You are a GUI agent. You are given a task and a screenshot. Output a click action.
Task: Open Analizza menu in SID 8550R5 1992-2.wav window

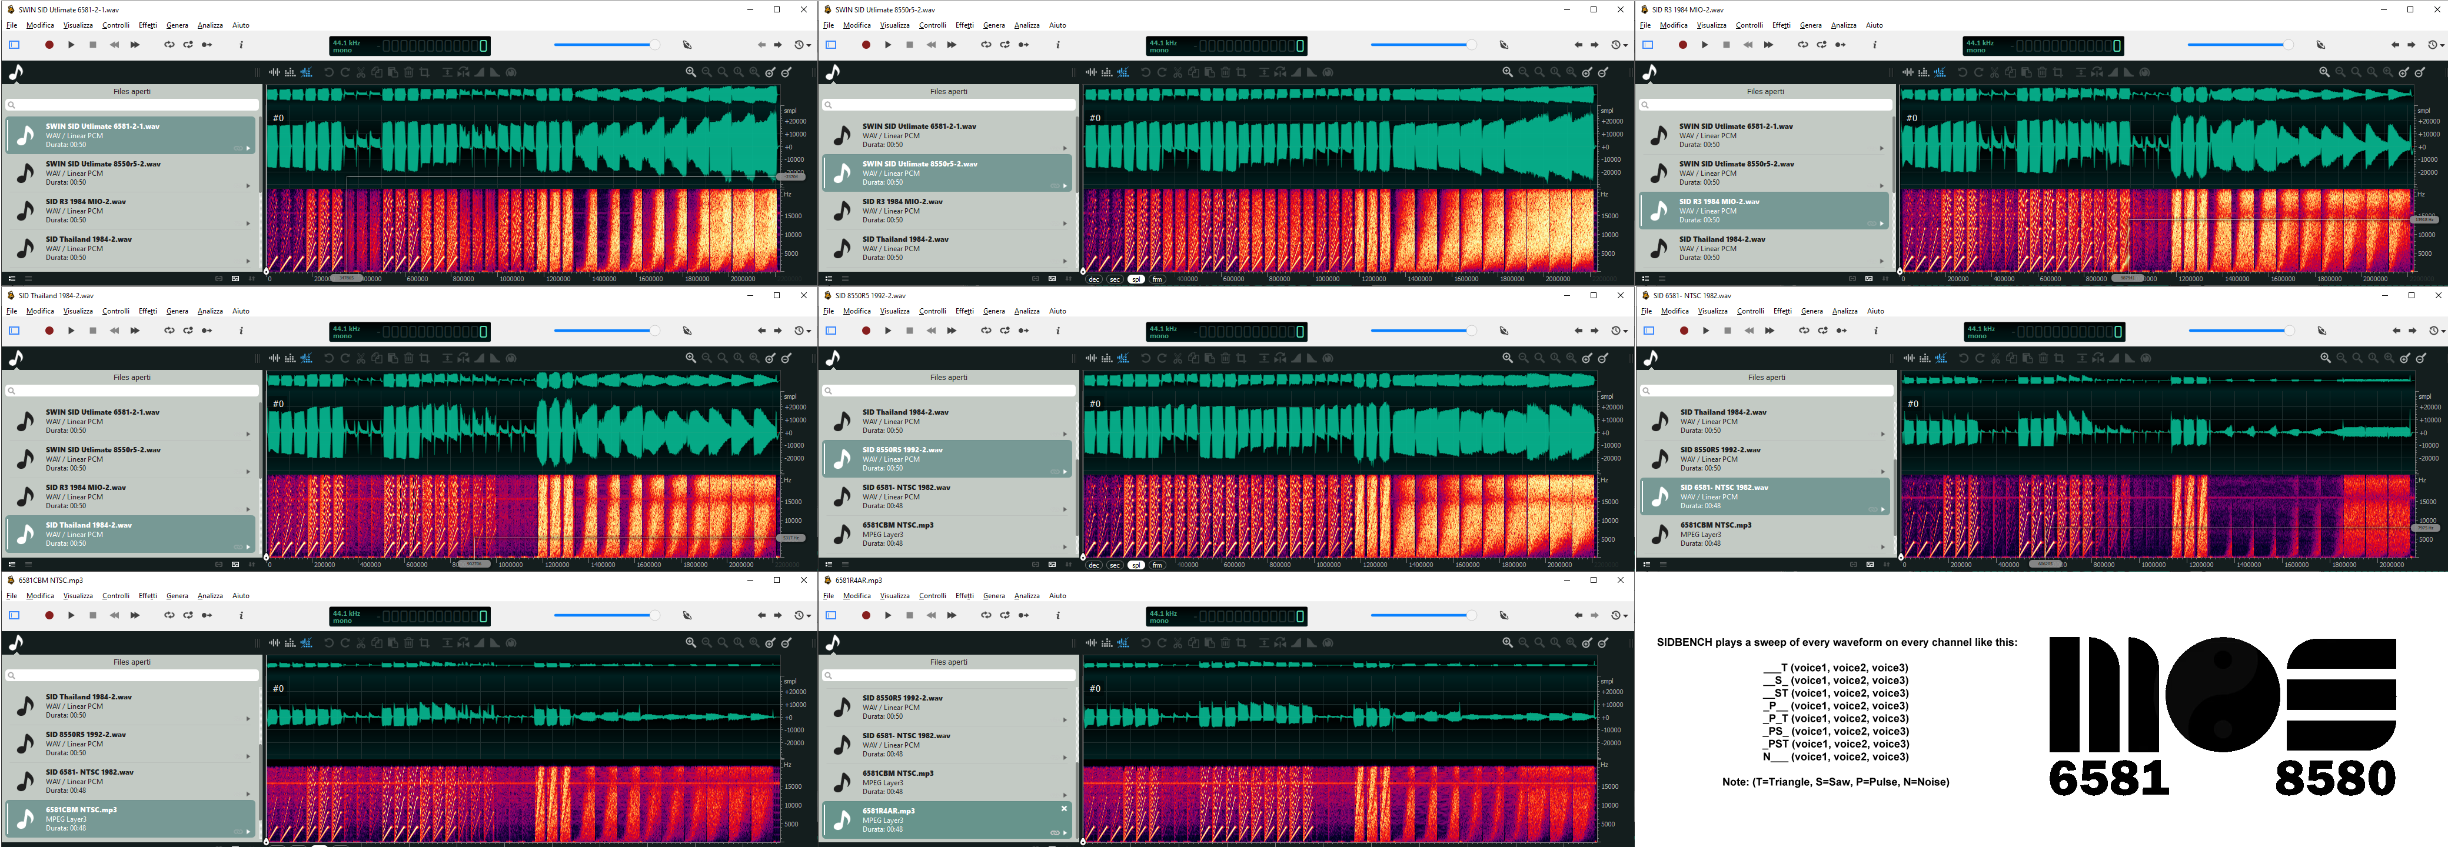click(1026, 312)
